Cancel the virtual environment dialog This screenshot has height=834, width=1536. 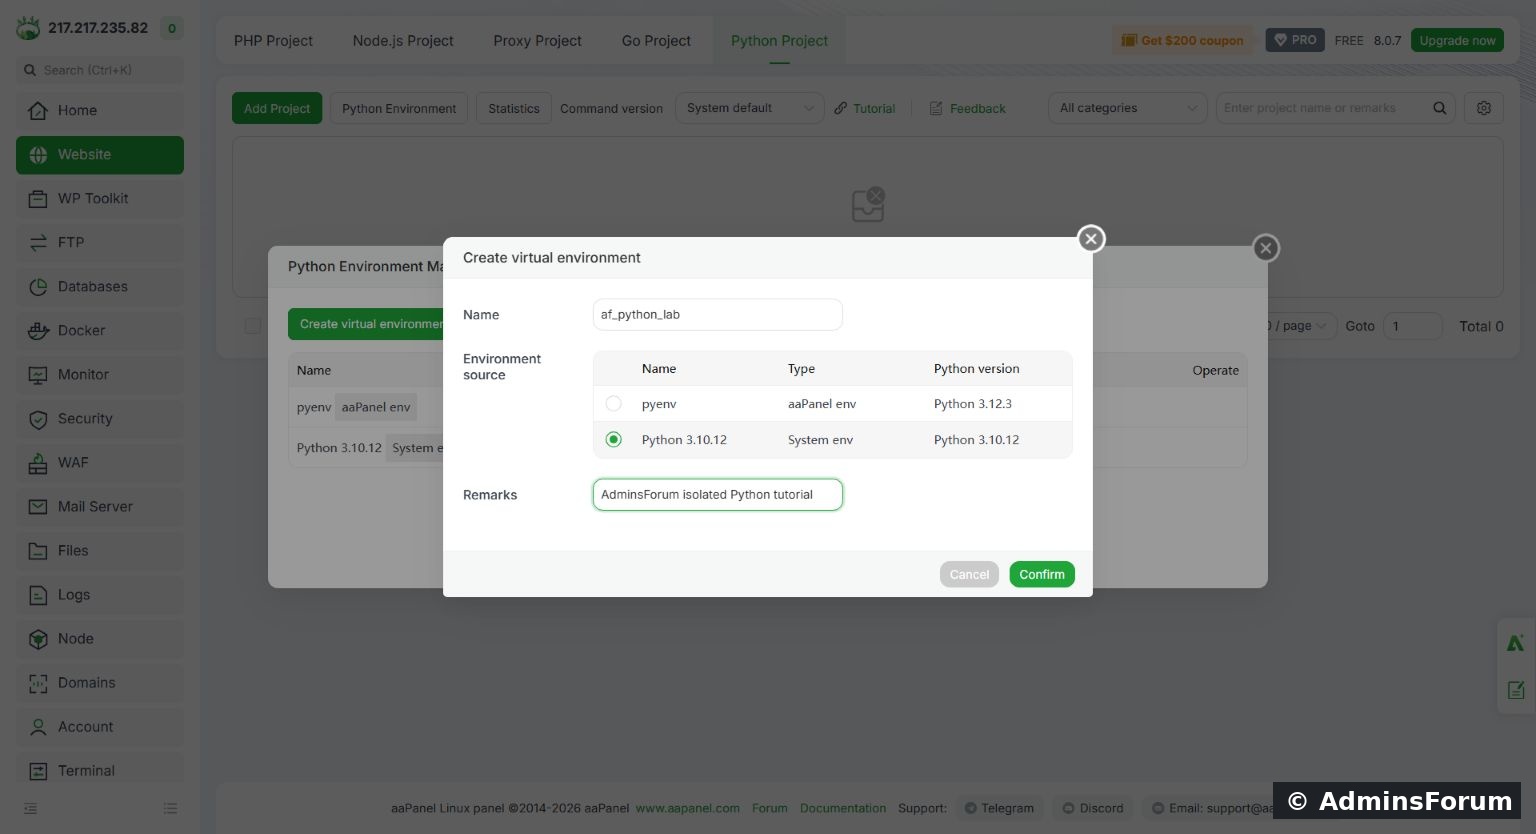coord(969,574)
